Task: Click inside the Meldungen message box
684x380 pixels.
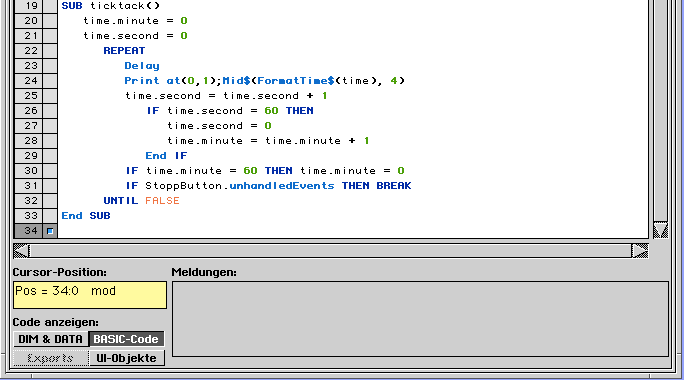Action: pos(420,319)
